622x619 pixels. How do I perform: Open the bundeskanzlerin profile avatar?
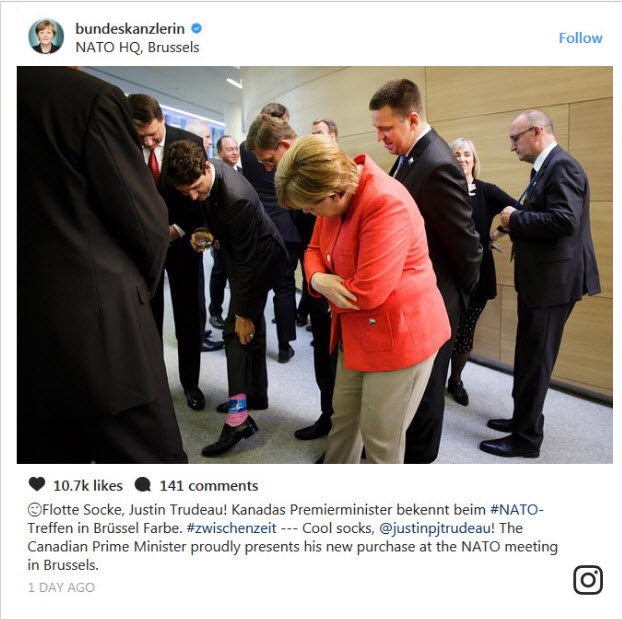46,36
